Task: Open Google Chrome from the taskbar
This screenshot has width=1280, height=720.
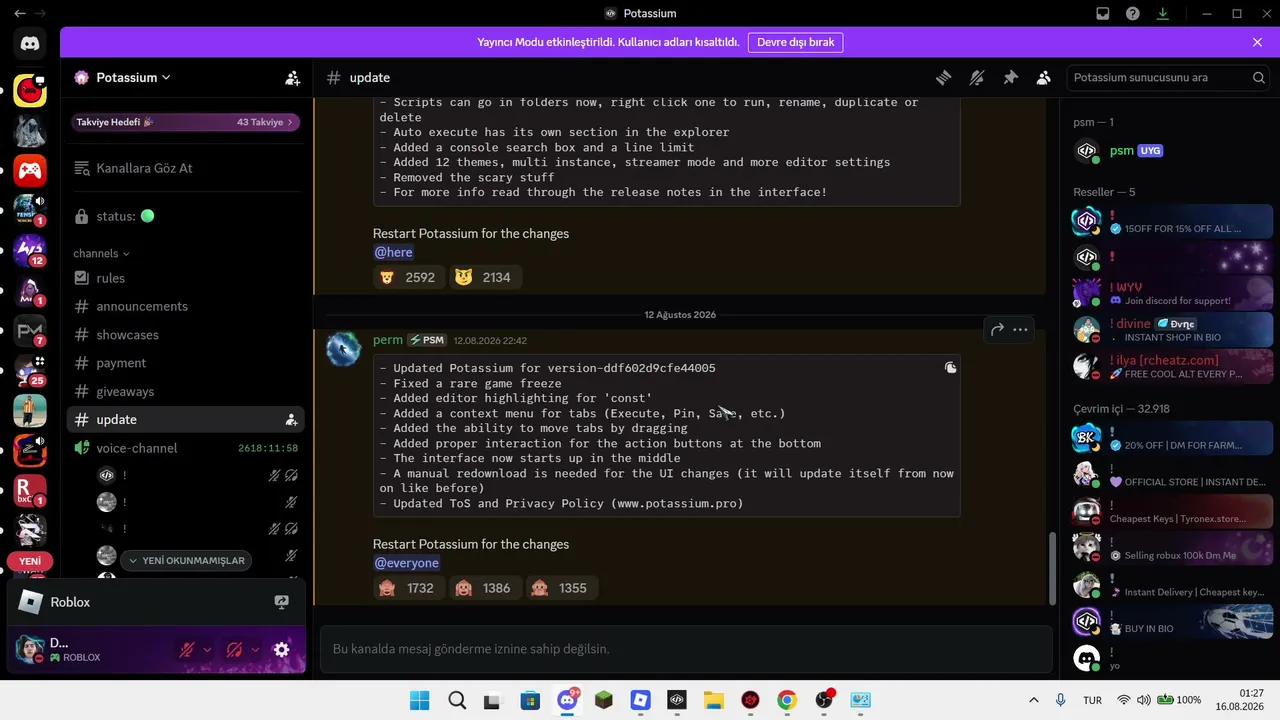Action: [787, 700]
